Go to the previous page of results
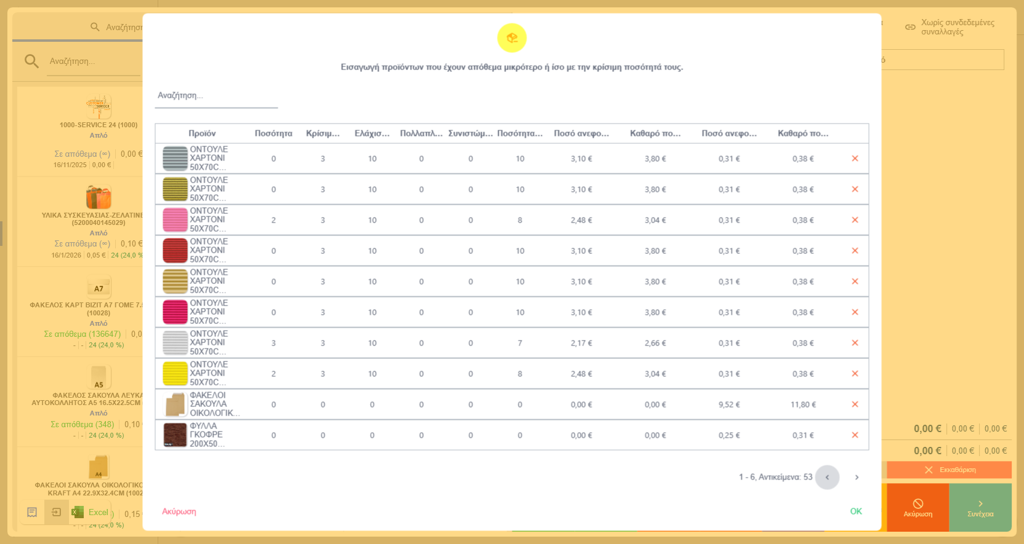This screenshot has height=544, width=1024. [827, 477]
